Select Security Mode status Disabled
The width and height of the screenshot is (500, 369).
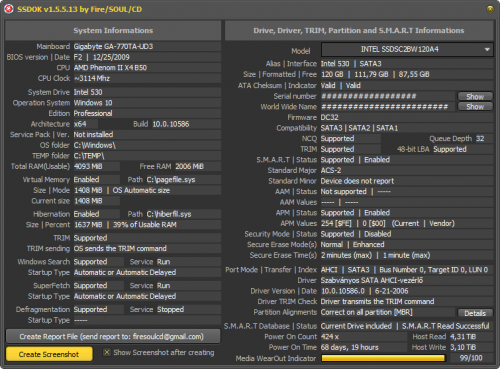[x=378, y=234]
